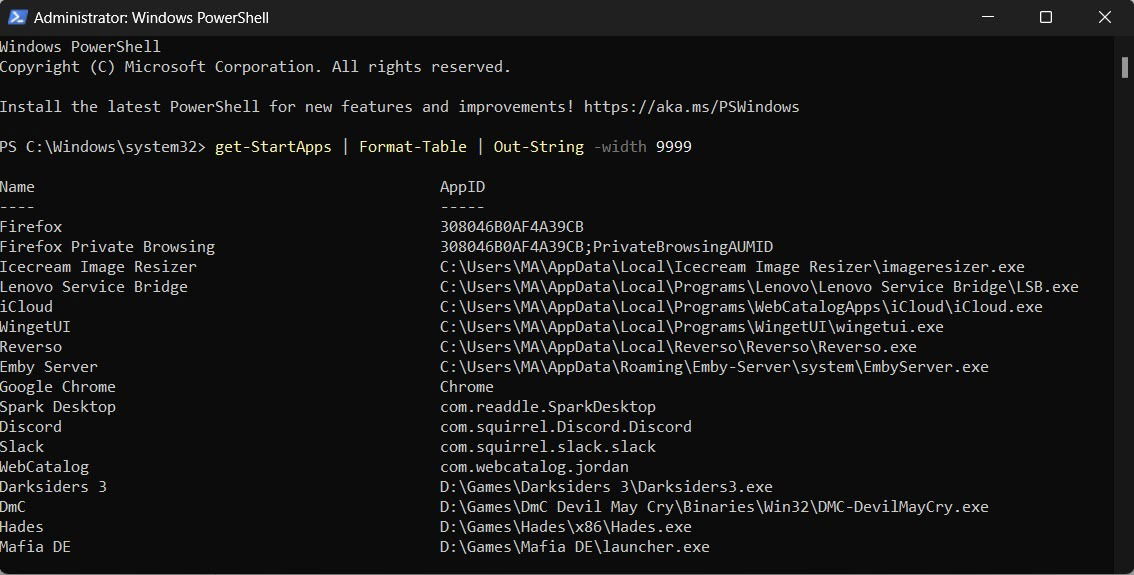Click the 'Mafia DE\launcher.exe' path

(575, 547)
